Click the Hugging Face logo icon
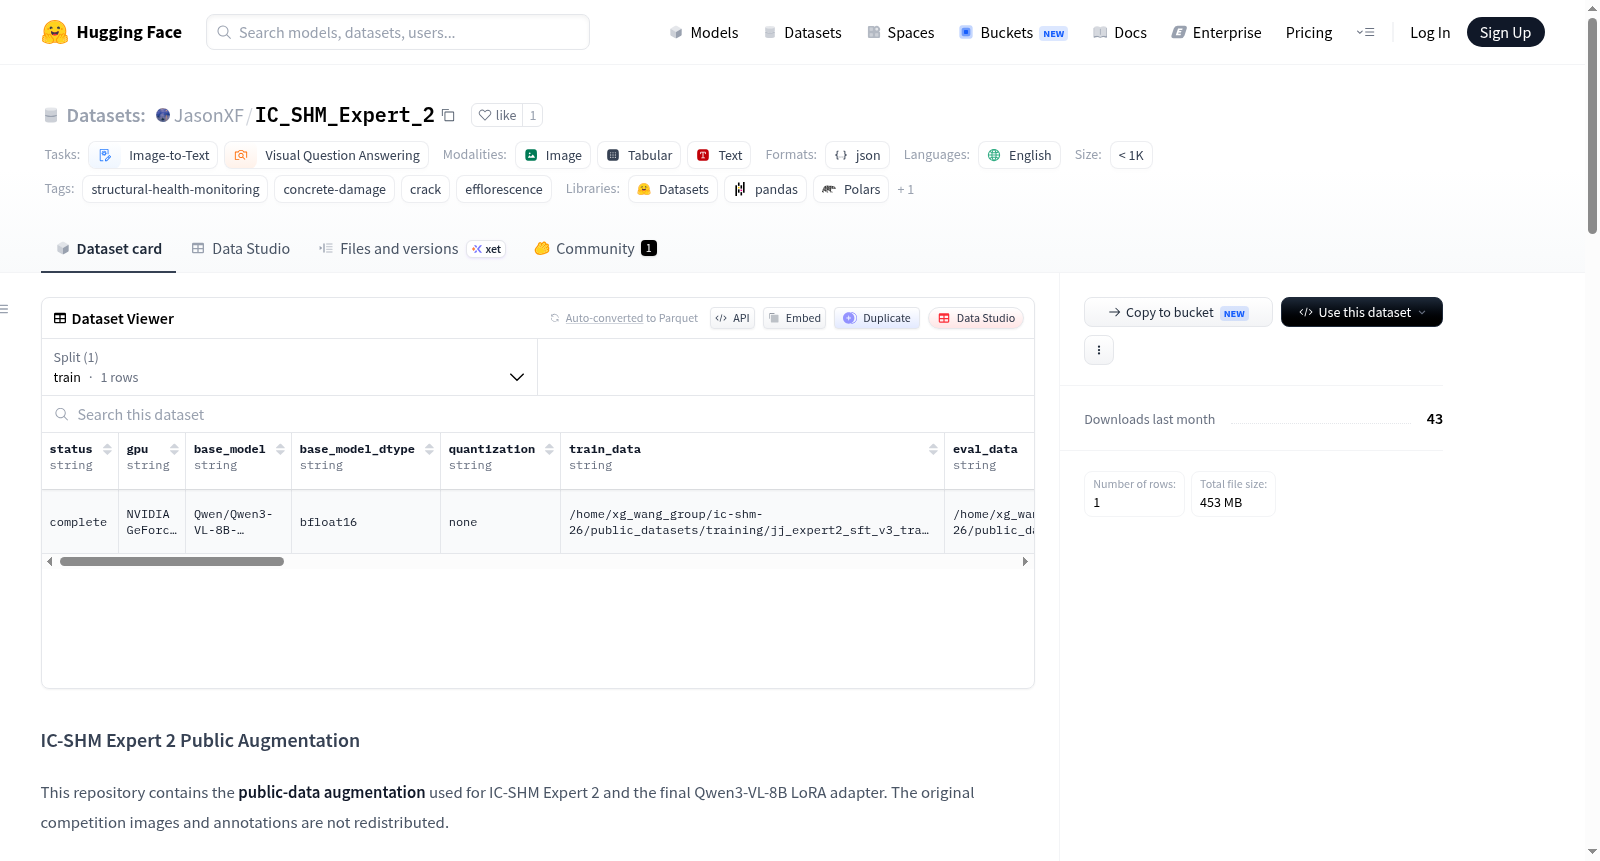The image size is (1600, 861). [x=55, y=32]
